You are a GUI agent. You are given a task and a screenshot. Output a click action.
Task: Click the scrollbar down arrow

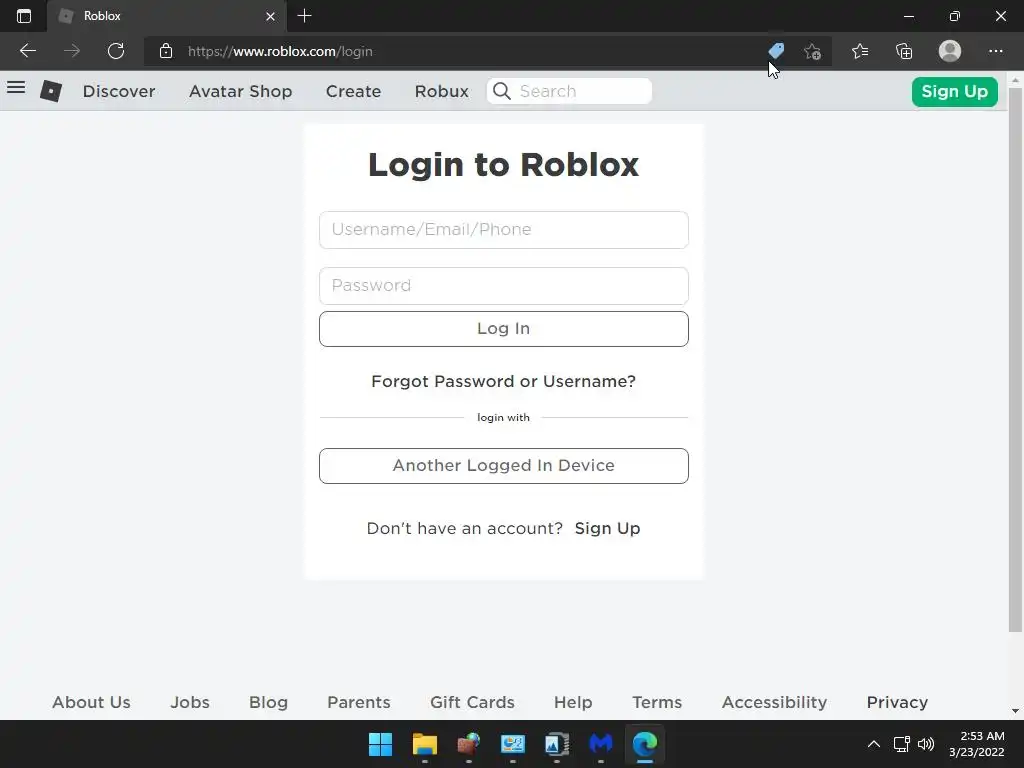pyautogui.click(x=1015, y=711)
